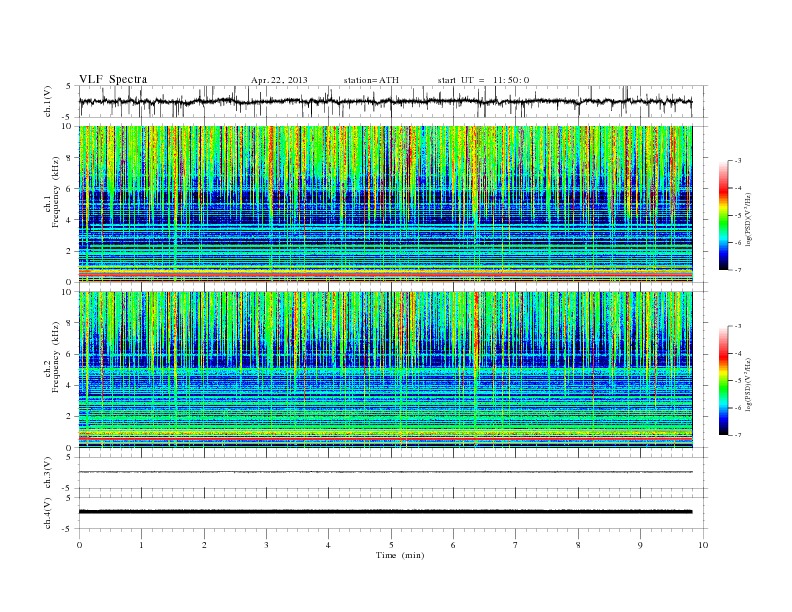
Task: Click time-axis tick label '3'
Action: tap(266, 545)
